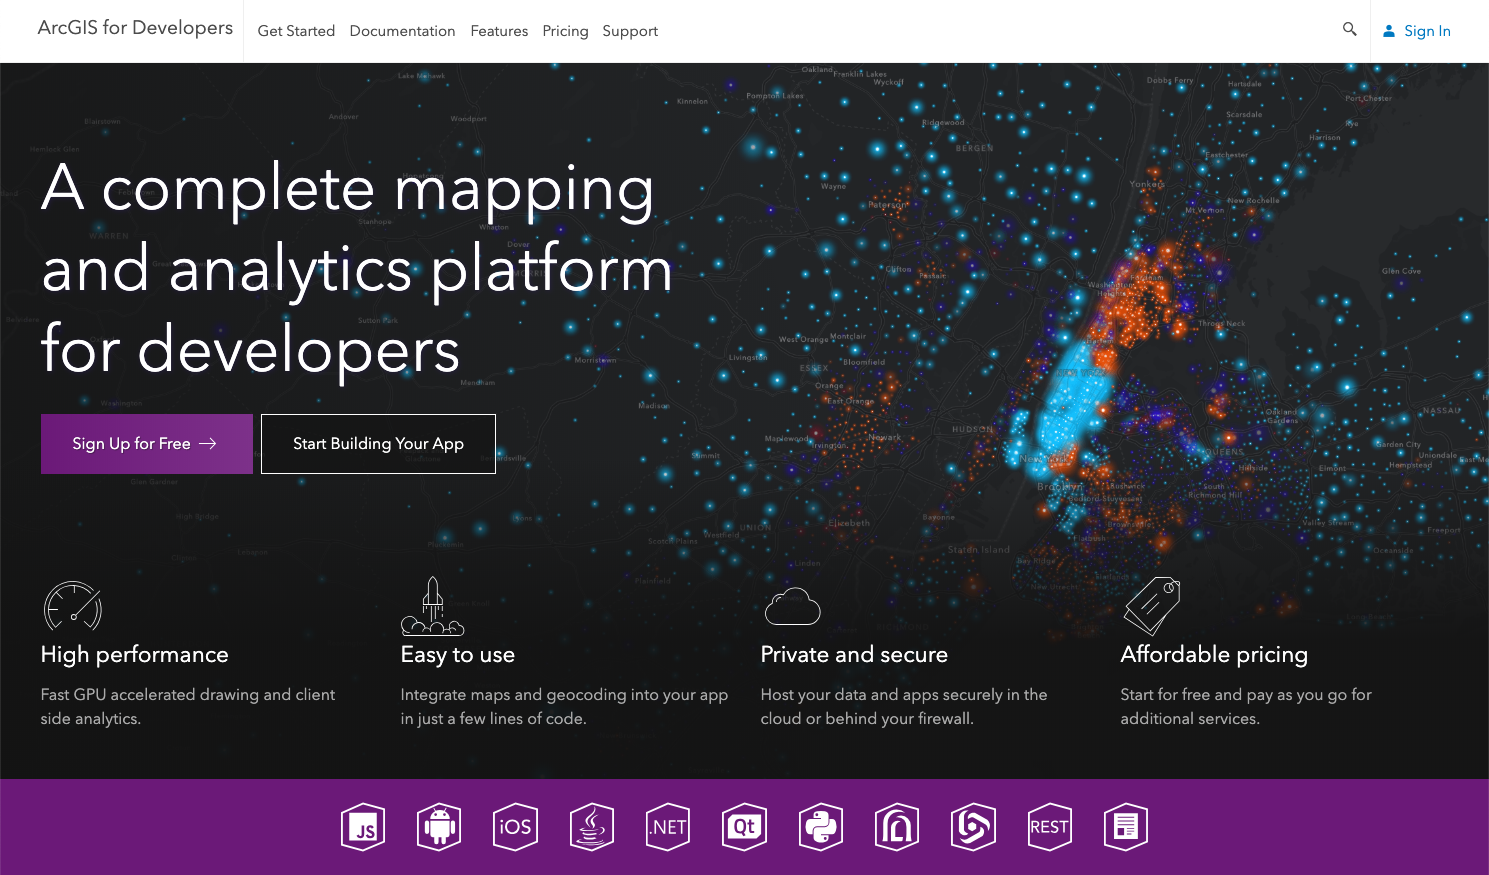Open the Support menu item
The image size is (1489, 875).
pos(630,31)
